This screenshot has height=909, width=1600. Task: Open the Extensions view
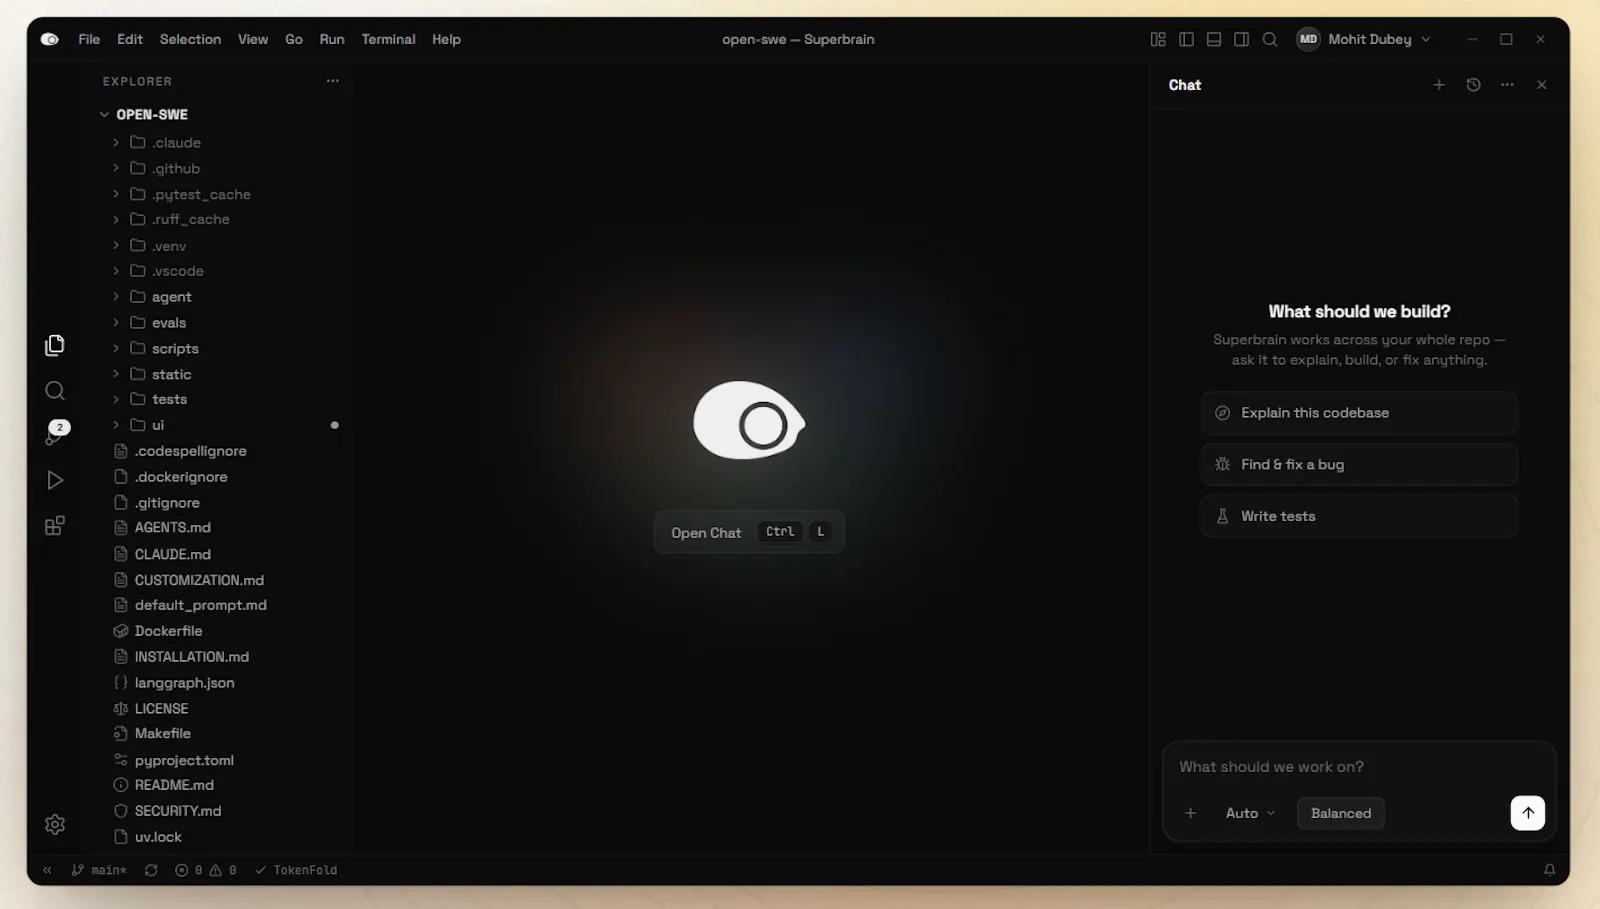click(x=55, y=525)
